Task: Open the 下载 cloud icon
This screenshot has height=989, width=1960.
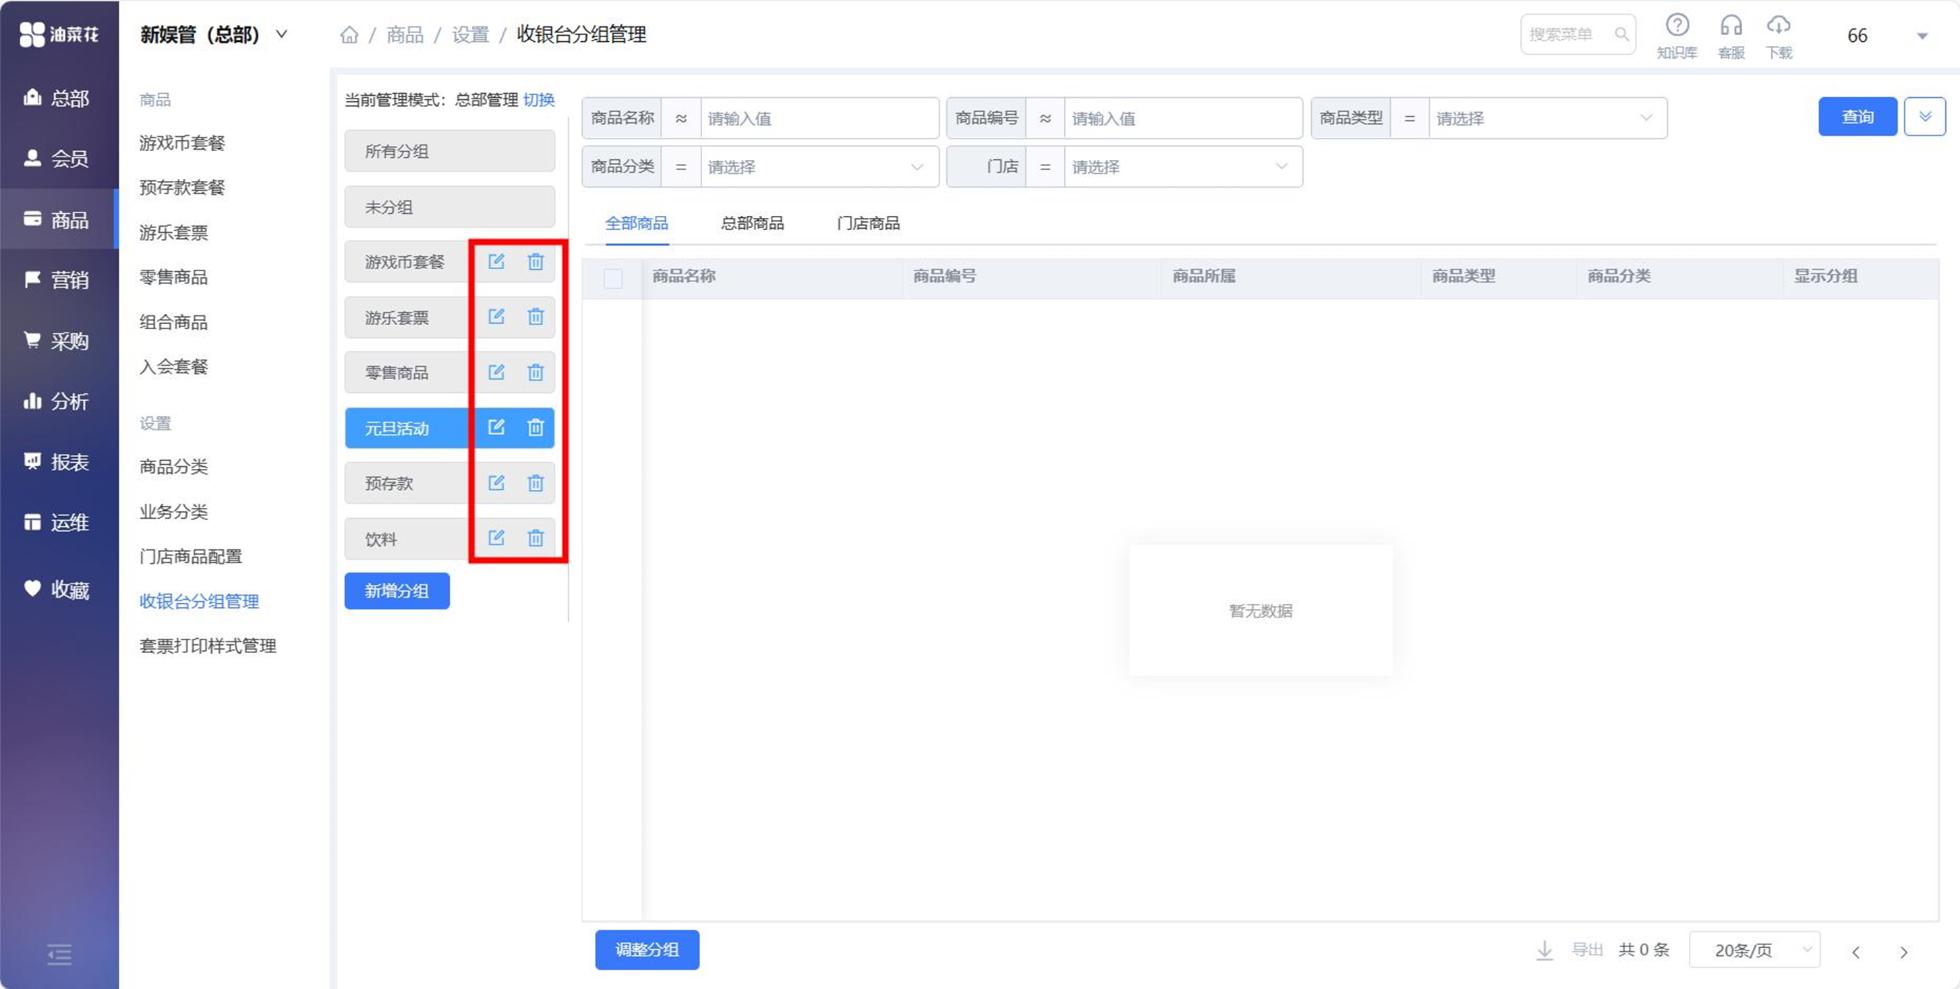Action: pos(1779,25)
